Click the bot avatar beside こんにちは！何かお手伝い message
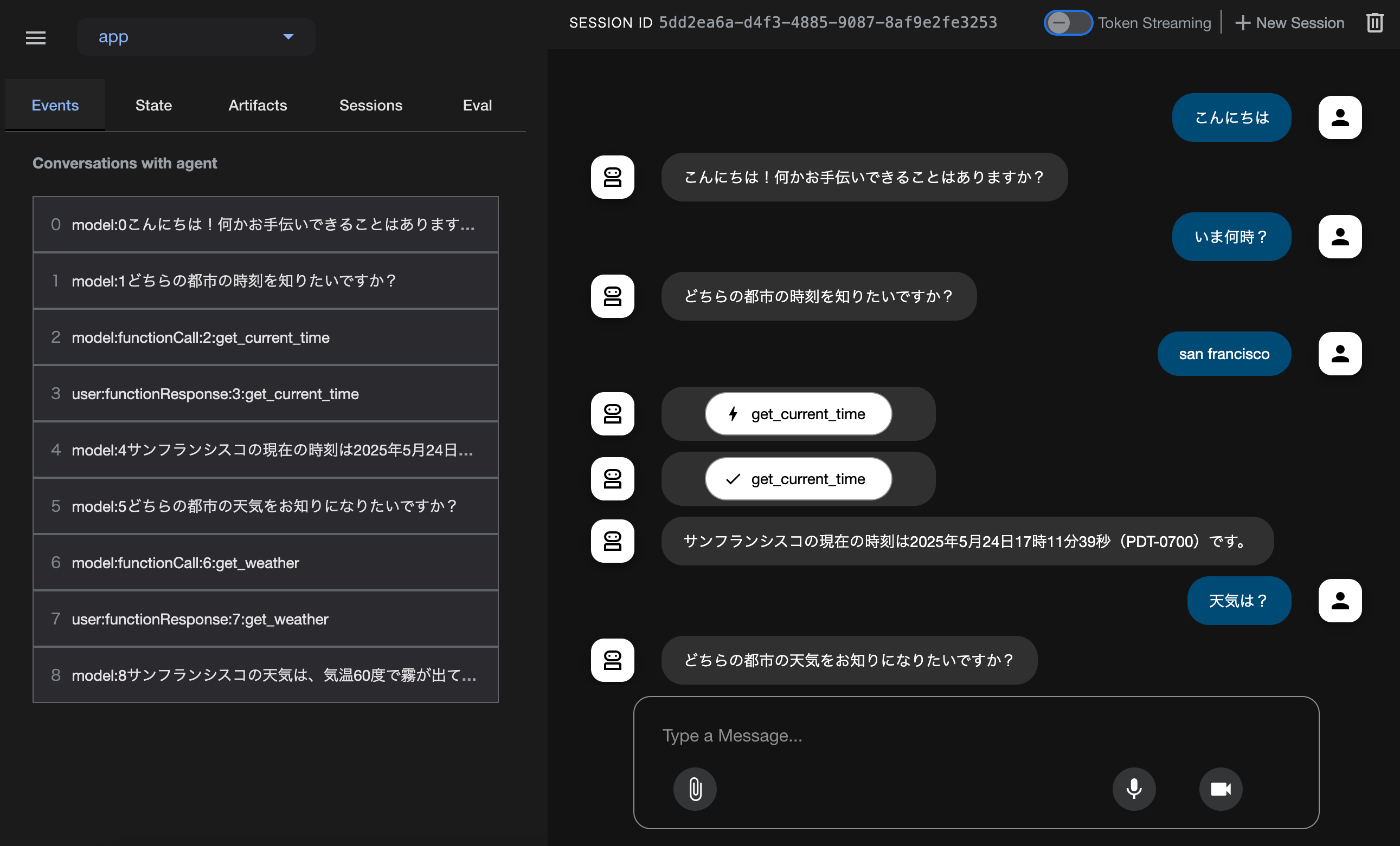Viewport: 1400px width, 846px height. [613, 177]
